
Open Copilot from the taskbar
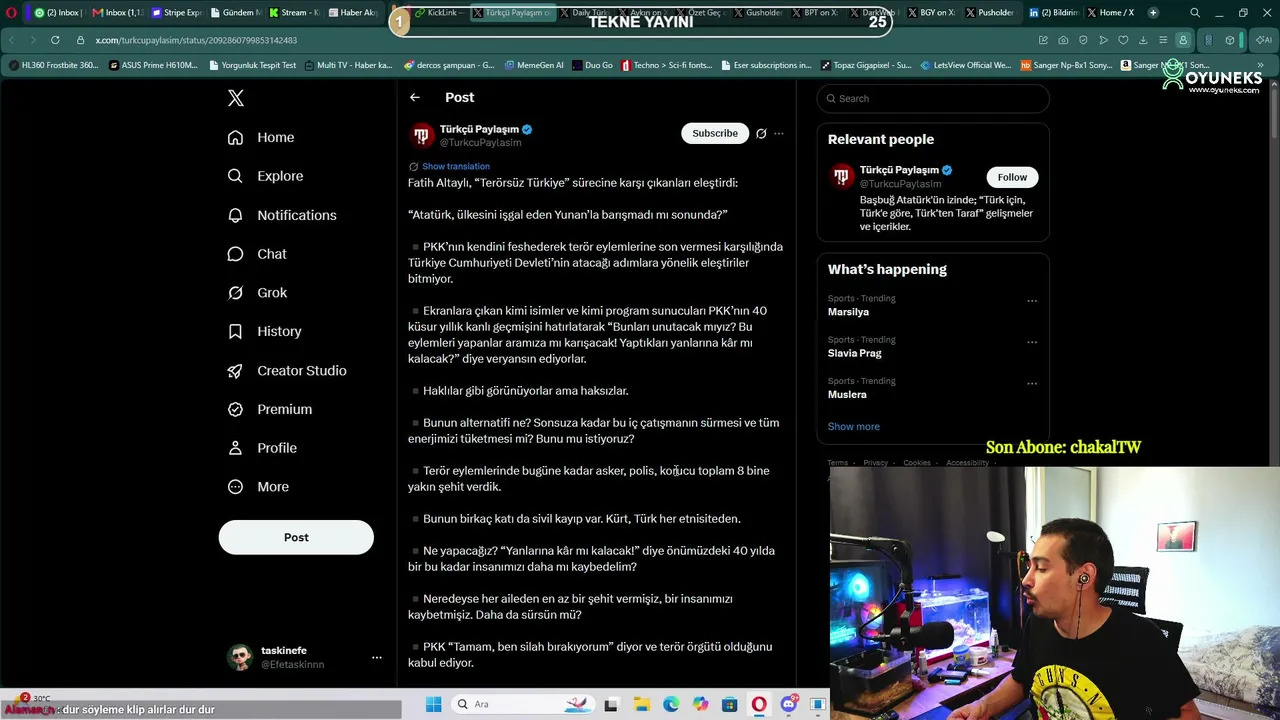pos(700,704)
